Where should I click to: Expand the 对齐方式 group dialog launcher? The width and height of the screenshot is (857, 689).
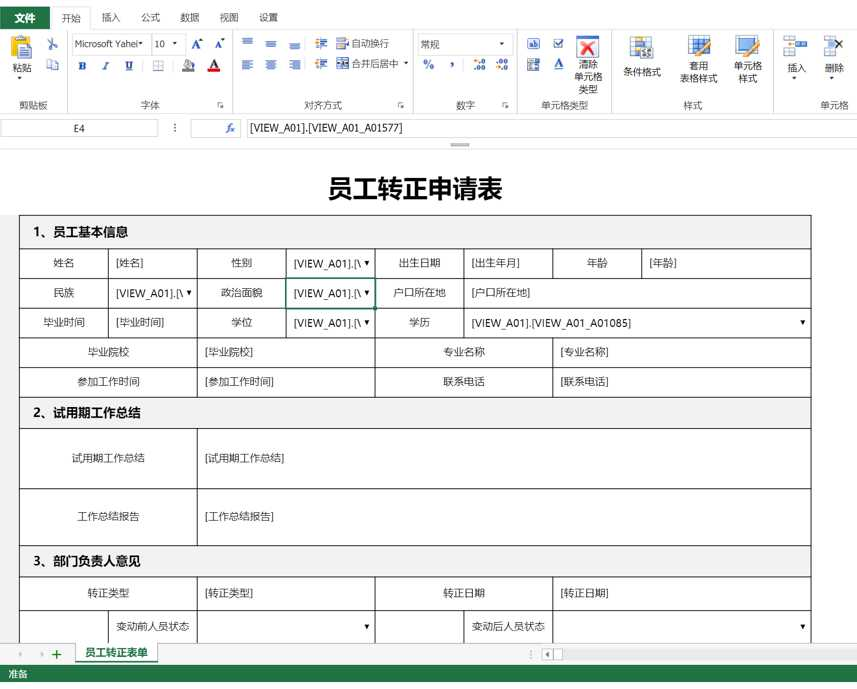401,105
